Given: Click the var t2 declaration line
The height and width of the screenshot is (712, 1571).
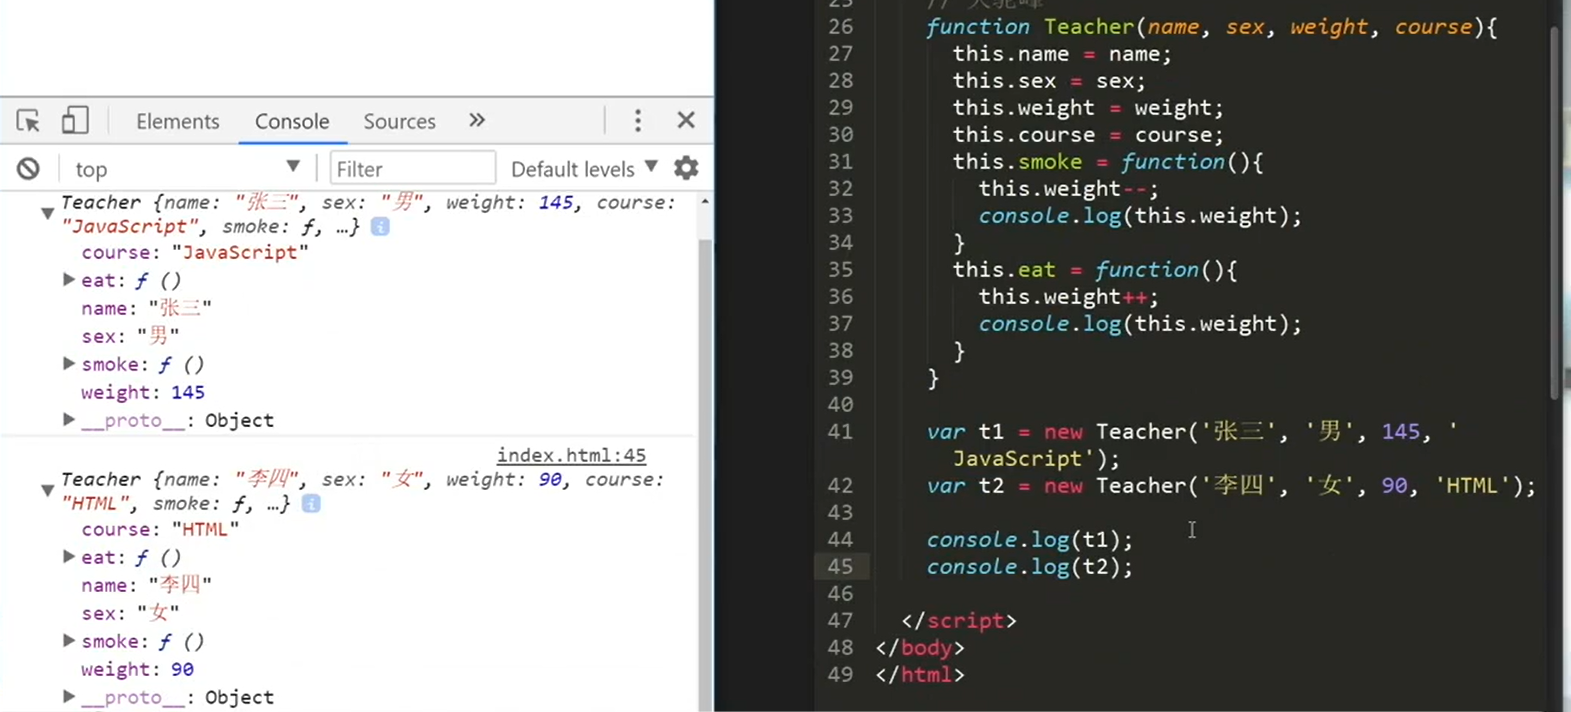Looking at the screenshot, I should point(1230,486).
